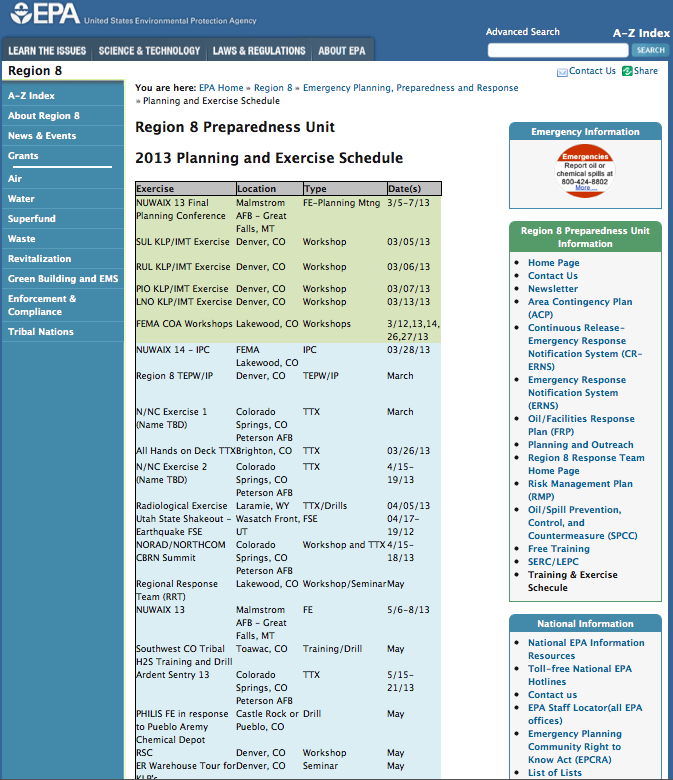Image resolution: width=673 pixels, height=780 pixels.
Task: Open Home Page link in Preparedness Unit box
Action: point(554,263)
